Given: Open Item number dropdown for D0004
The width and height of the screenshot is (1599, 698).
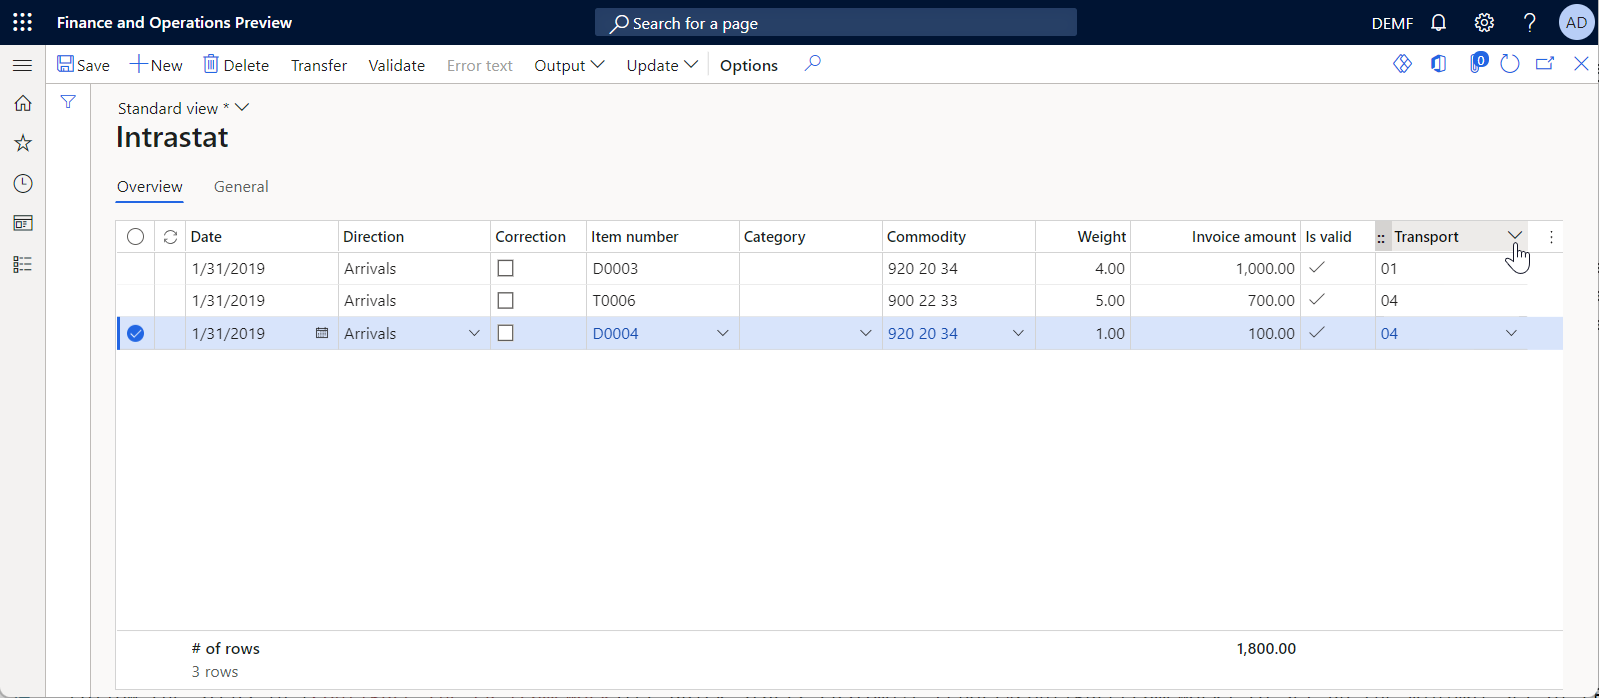Looking at the screenshot, I should 722,333.
